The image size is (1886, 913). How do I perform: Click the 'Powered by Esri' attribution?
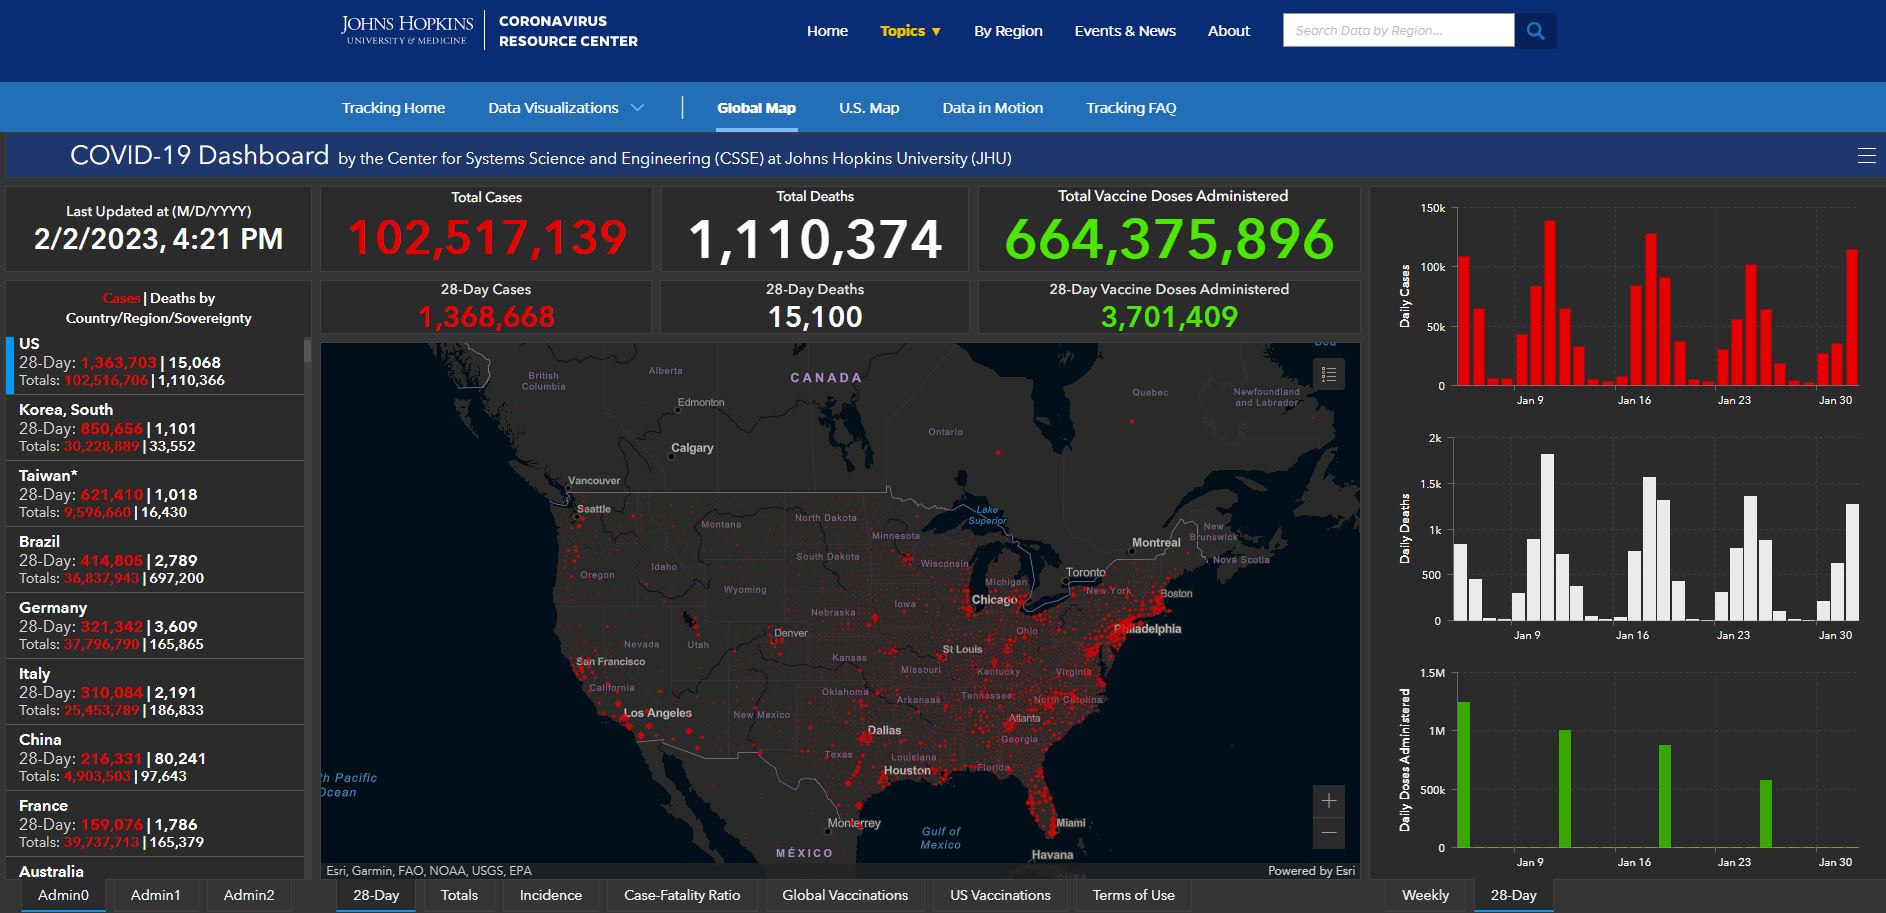[1311, 871]
